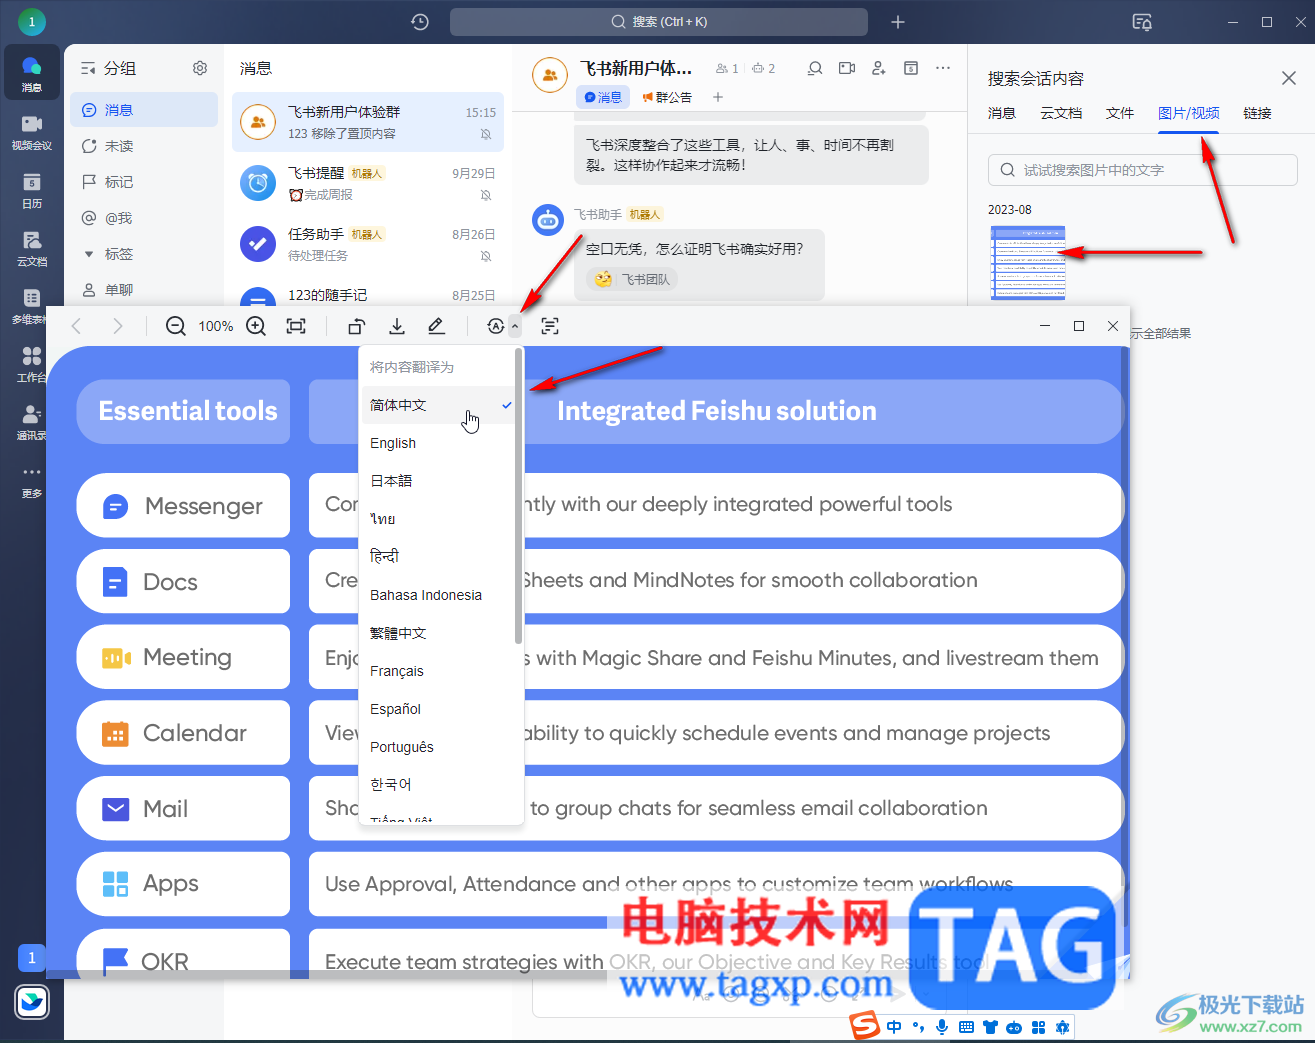Click the extract text icon

click(x=550, y=326)
